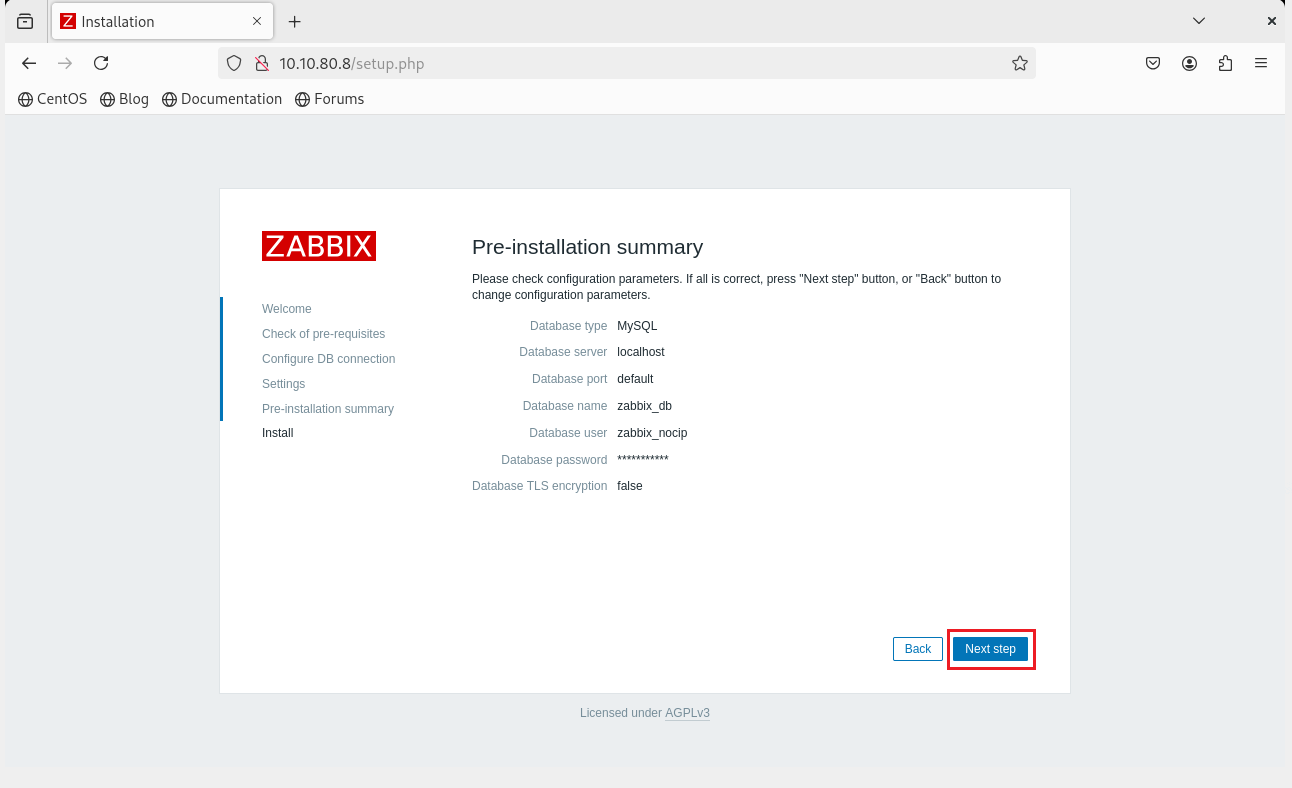Image resolution: width=1292 pixels, height=788 pixels.
Task: Open the Documentation bookmark
Action: (x=222, y=99)
